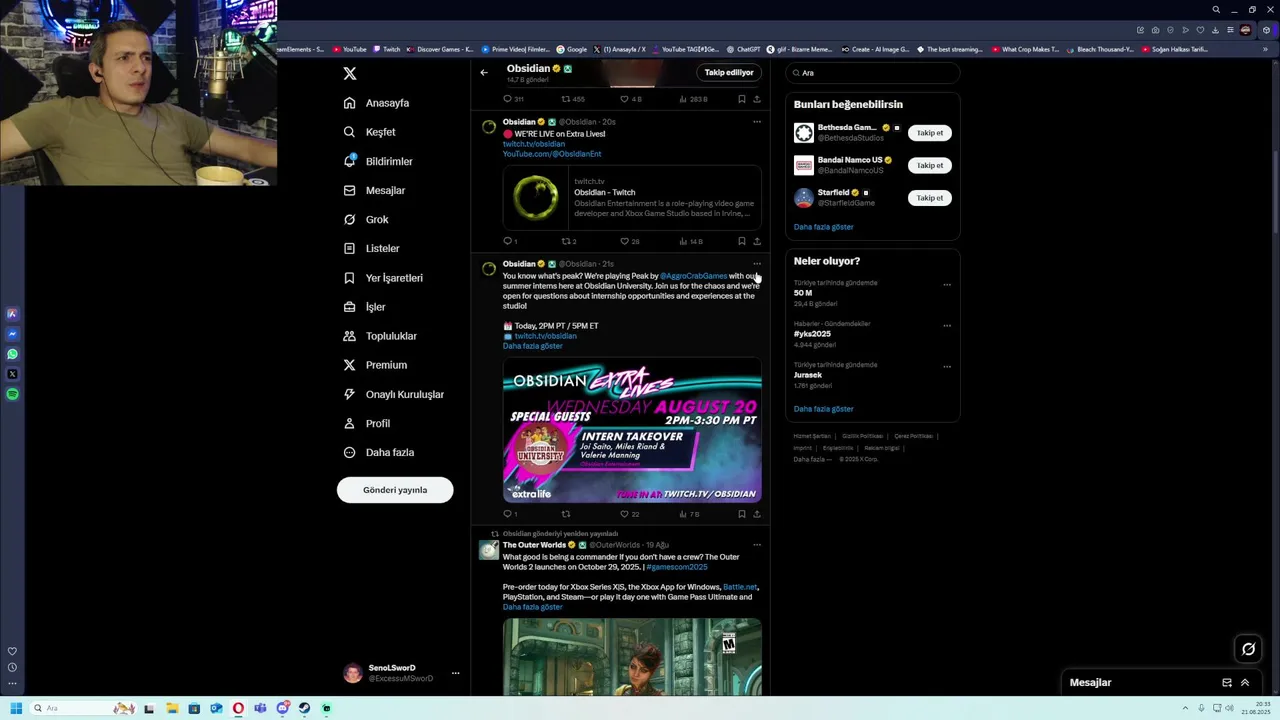Open Listeler from sidebar

371,248
